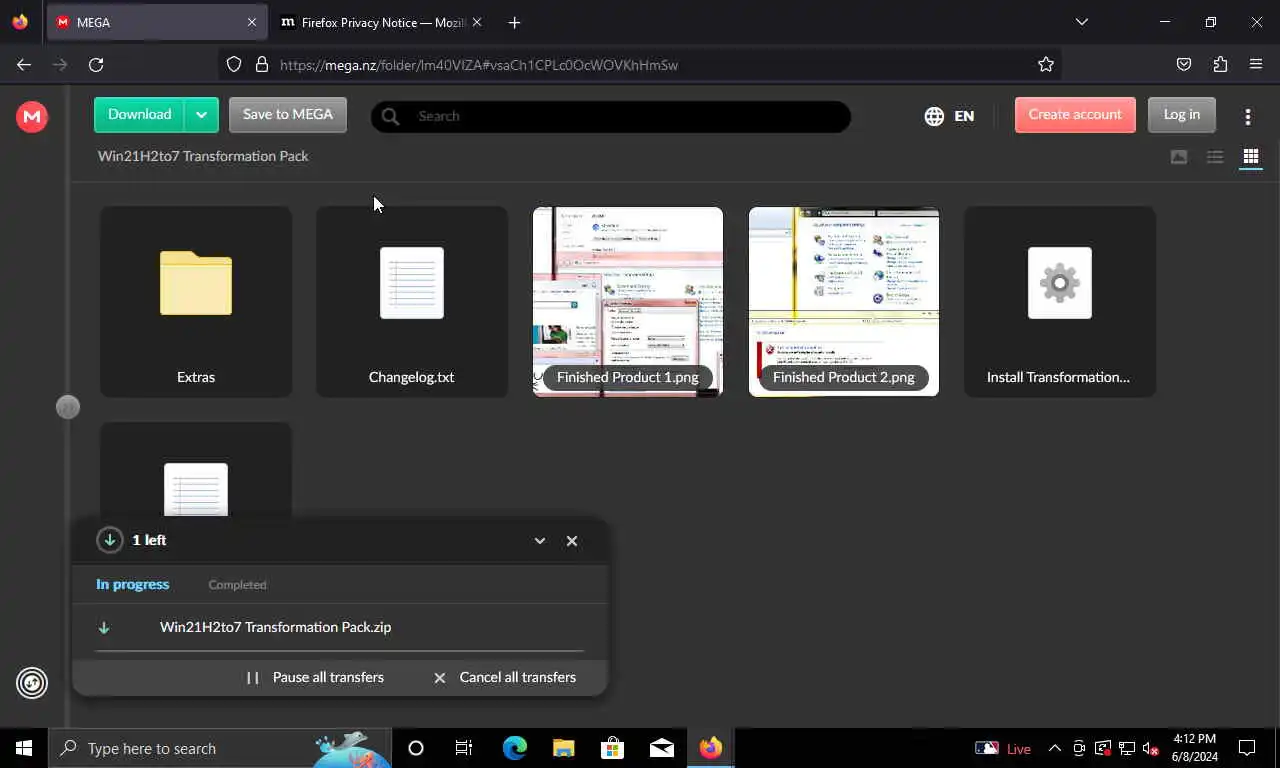The height and width of the screenshot is (768, 1280).
Task: Open the Firefox application hamburger menu
Action: [1256, 65]
